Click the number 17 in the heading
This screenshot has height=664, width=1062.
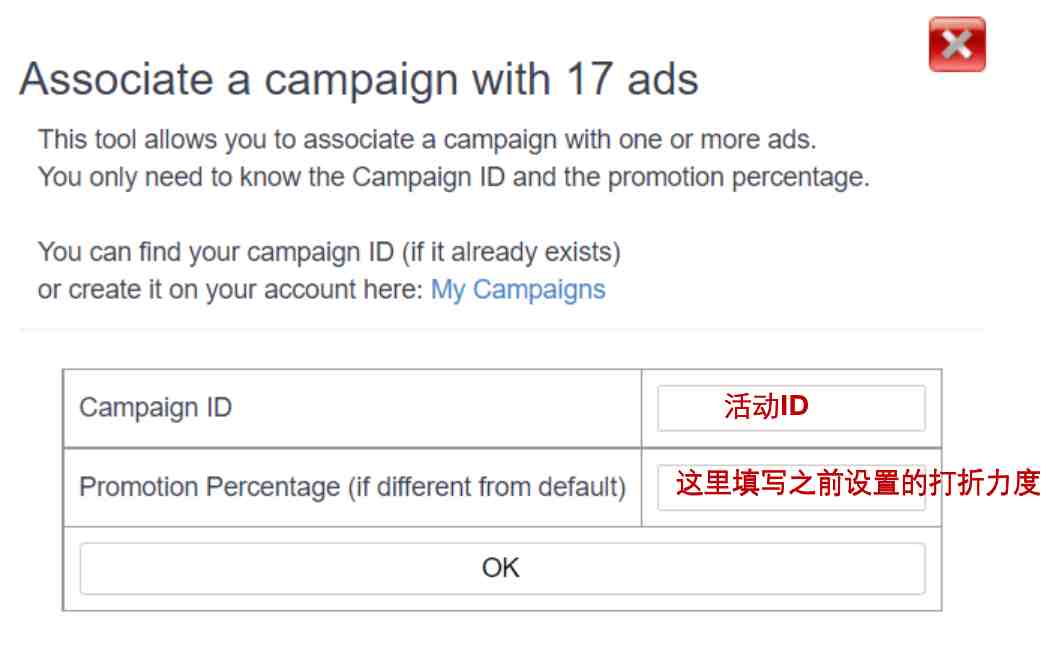[589, 79]
